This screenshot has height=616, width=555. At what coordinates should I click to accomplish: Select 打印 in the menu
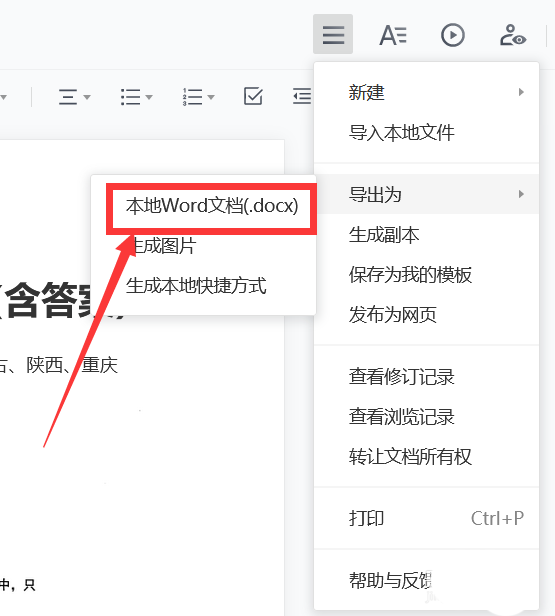pyautogui.click(x=426, y=518)
